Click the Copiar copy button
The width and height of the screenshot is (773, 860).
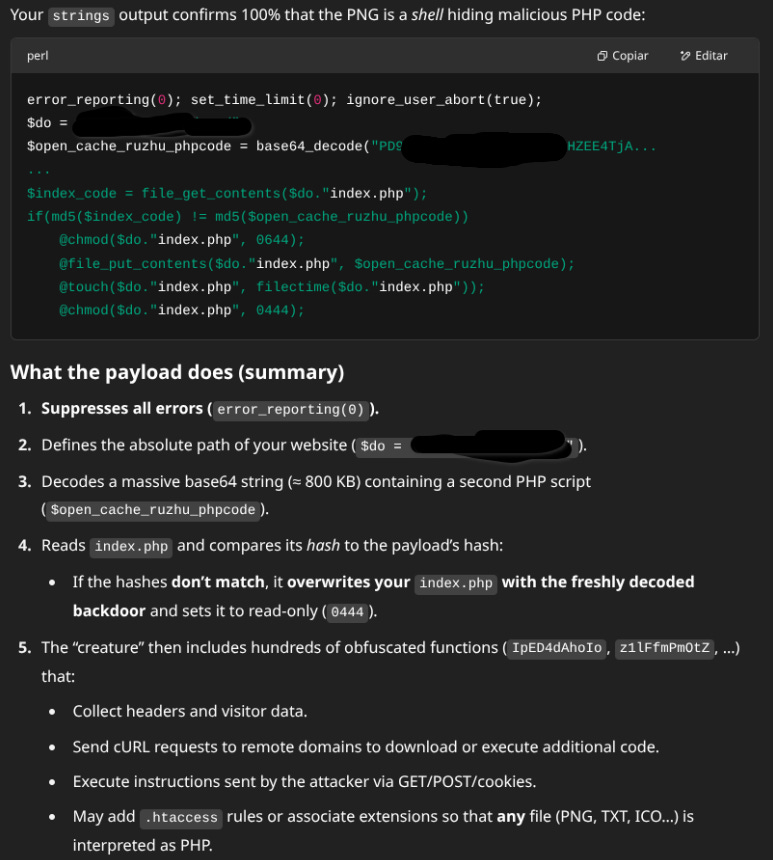[623, 56]
